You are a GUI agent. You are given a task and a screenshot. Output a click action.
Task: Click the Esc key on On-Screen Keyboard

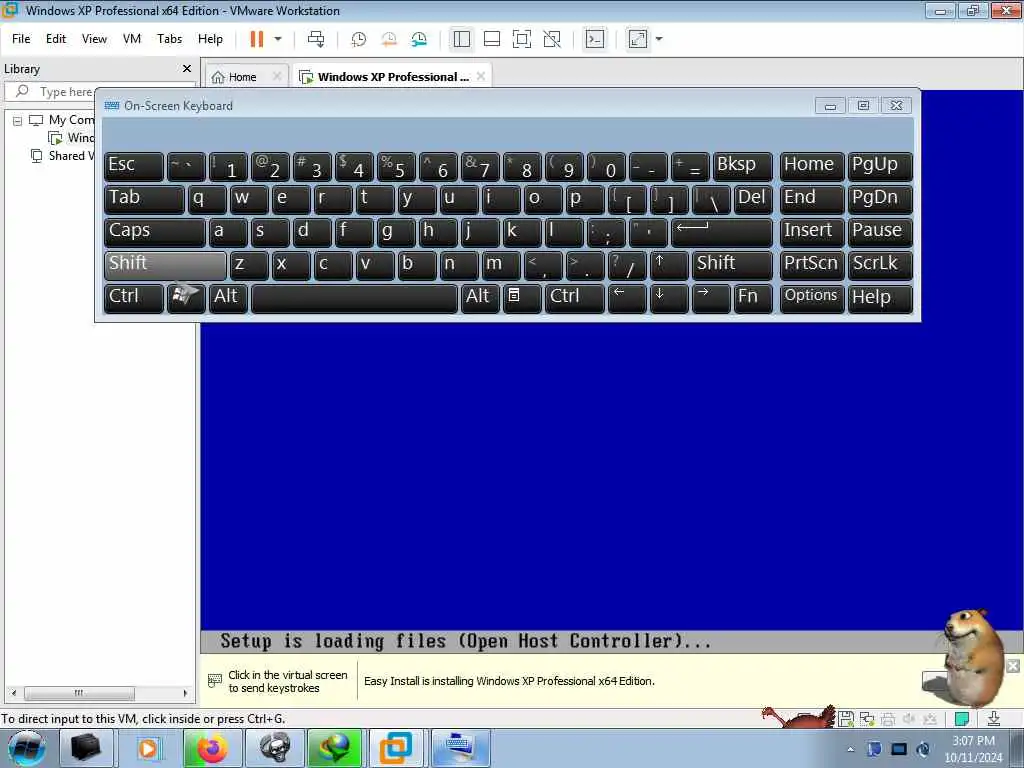tap(133, 167)
